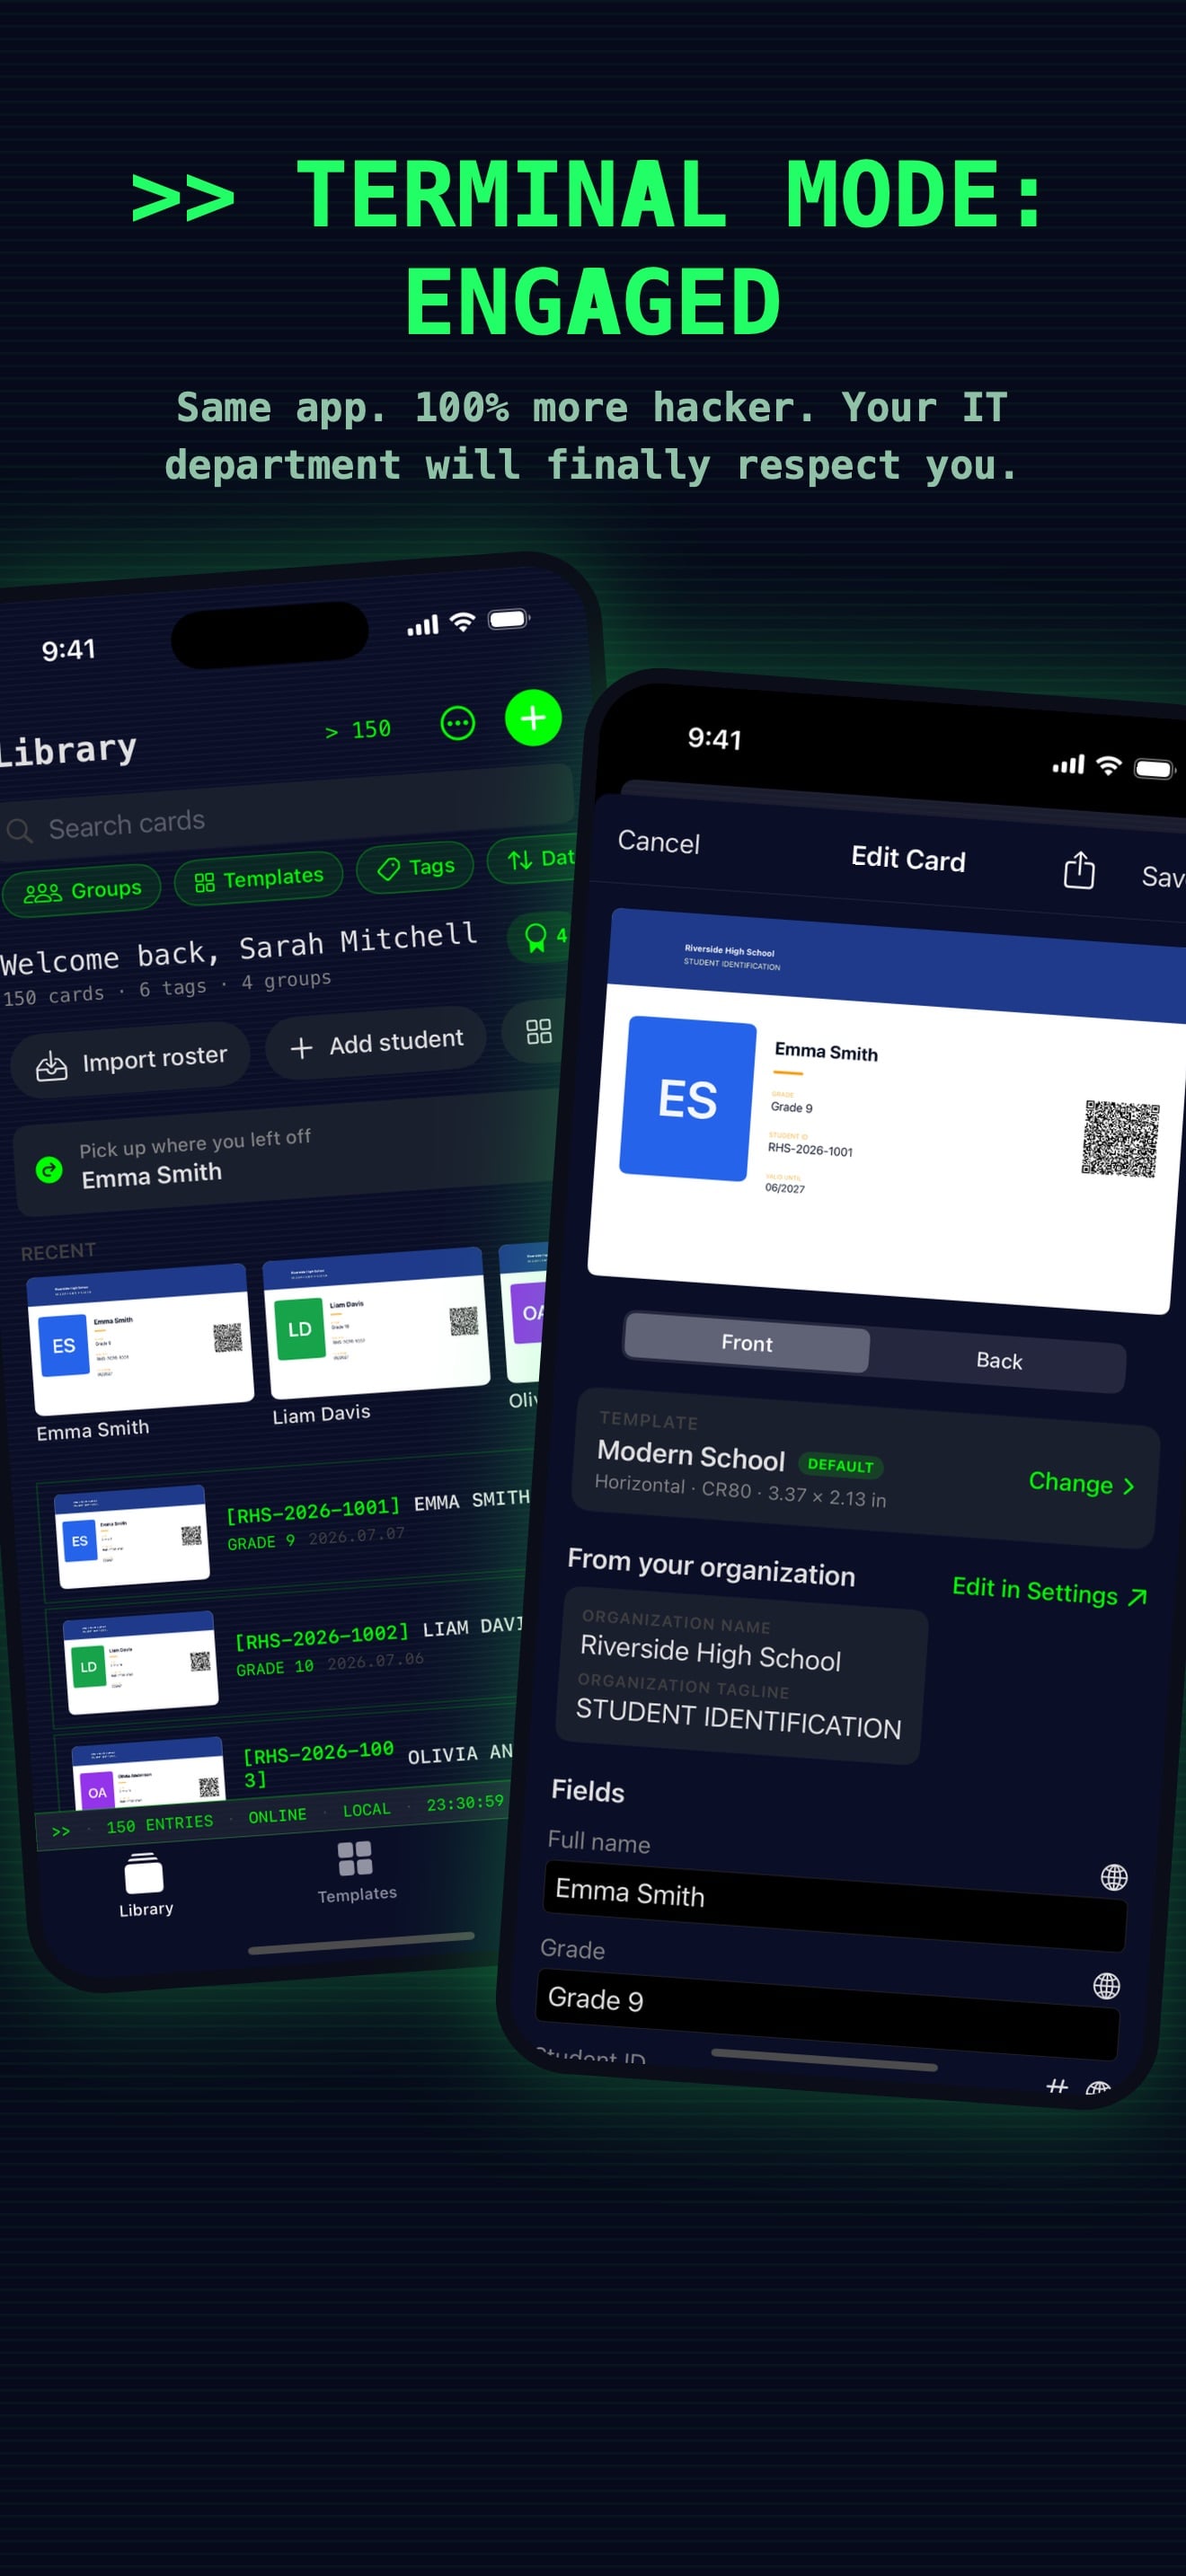The width and height of the screenshot is (1186, 2576).
Task: Tap the green plus add button in Library
Action: 533,717
